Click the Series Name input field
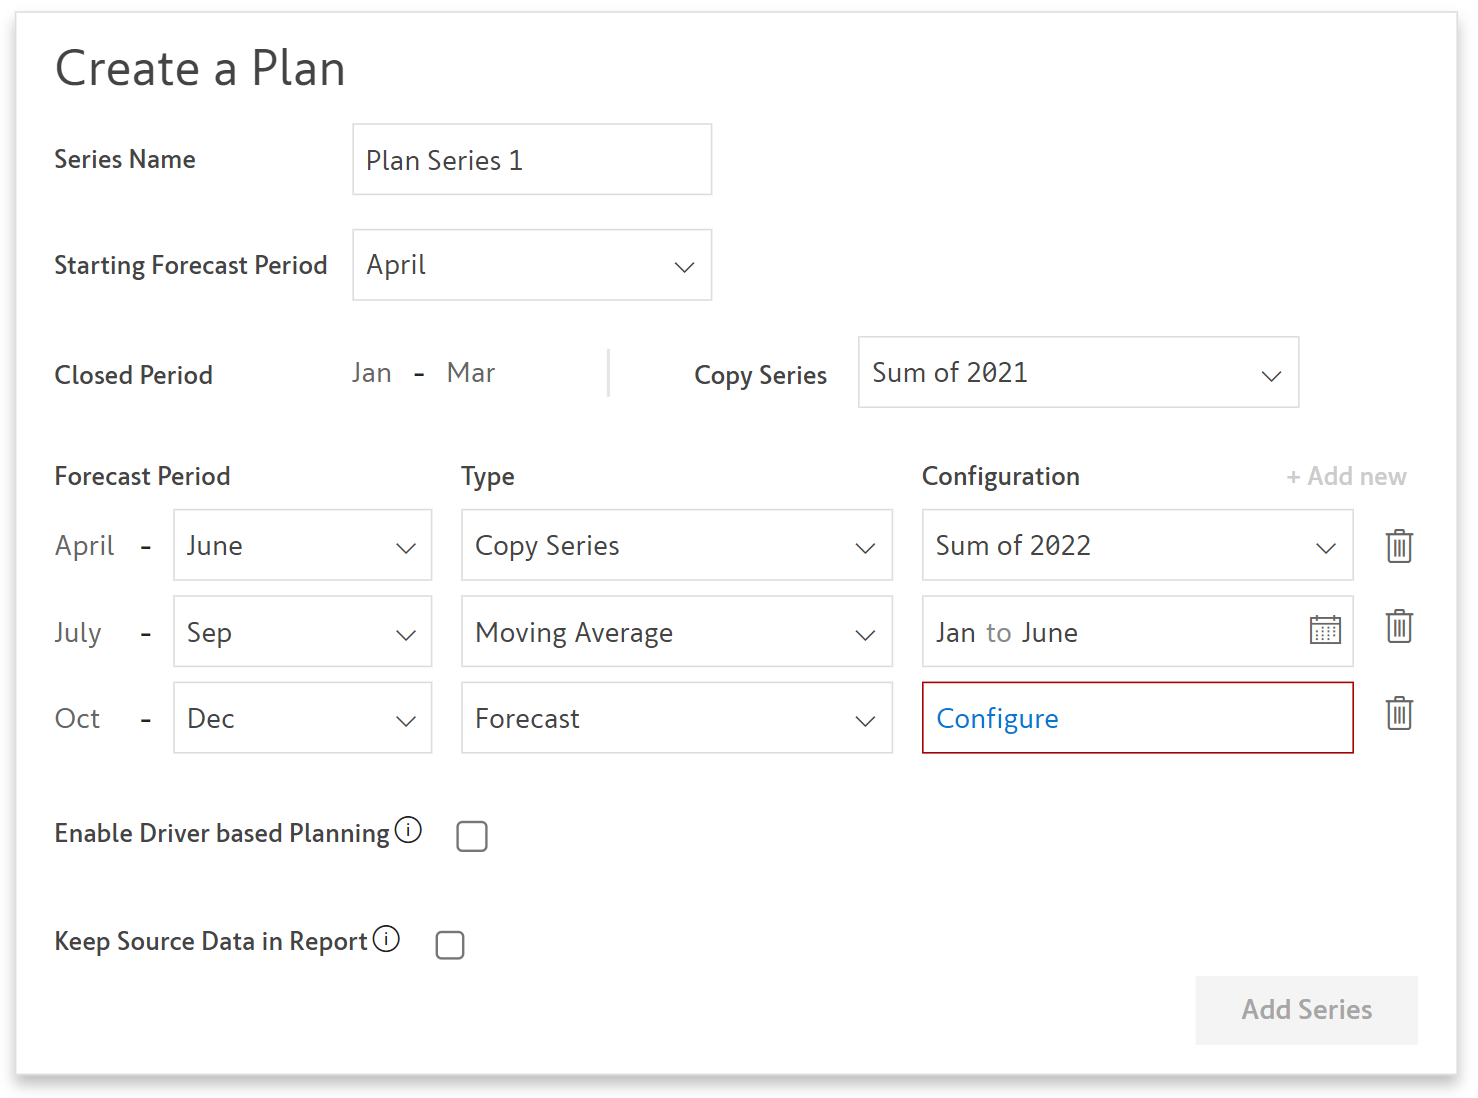This screenshot has width=1478, height=1098. (x=532, y=160)
